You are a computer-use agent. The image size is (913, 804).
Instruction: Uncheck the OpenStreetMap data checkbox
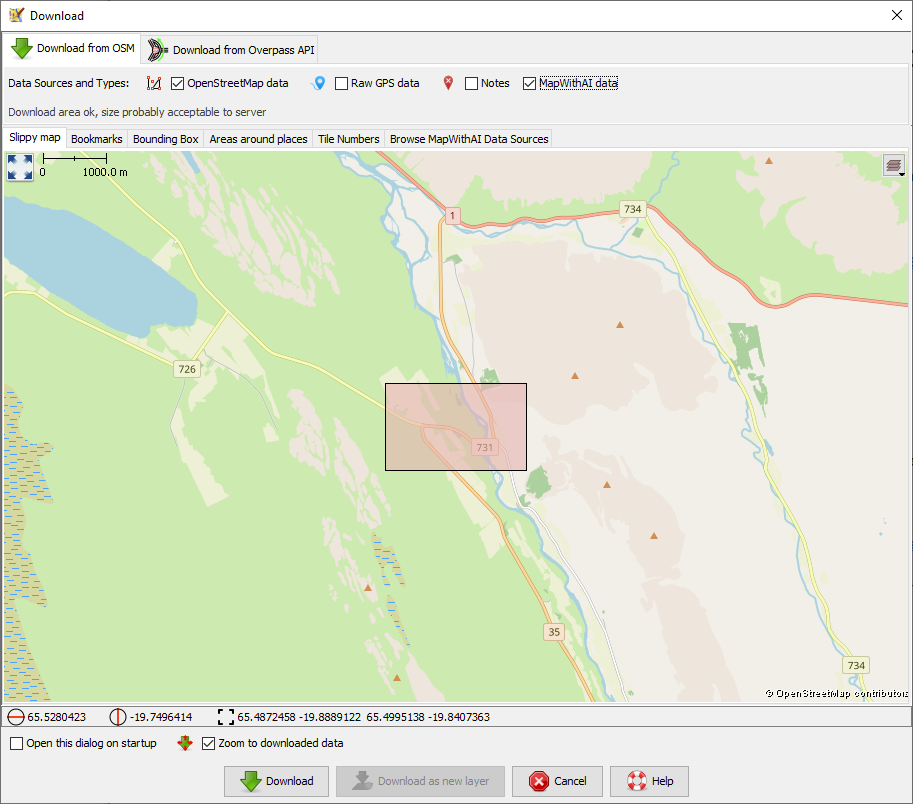178,84
